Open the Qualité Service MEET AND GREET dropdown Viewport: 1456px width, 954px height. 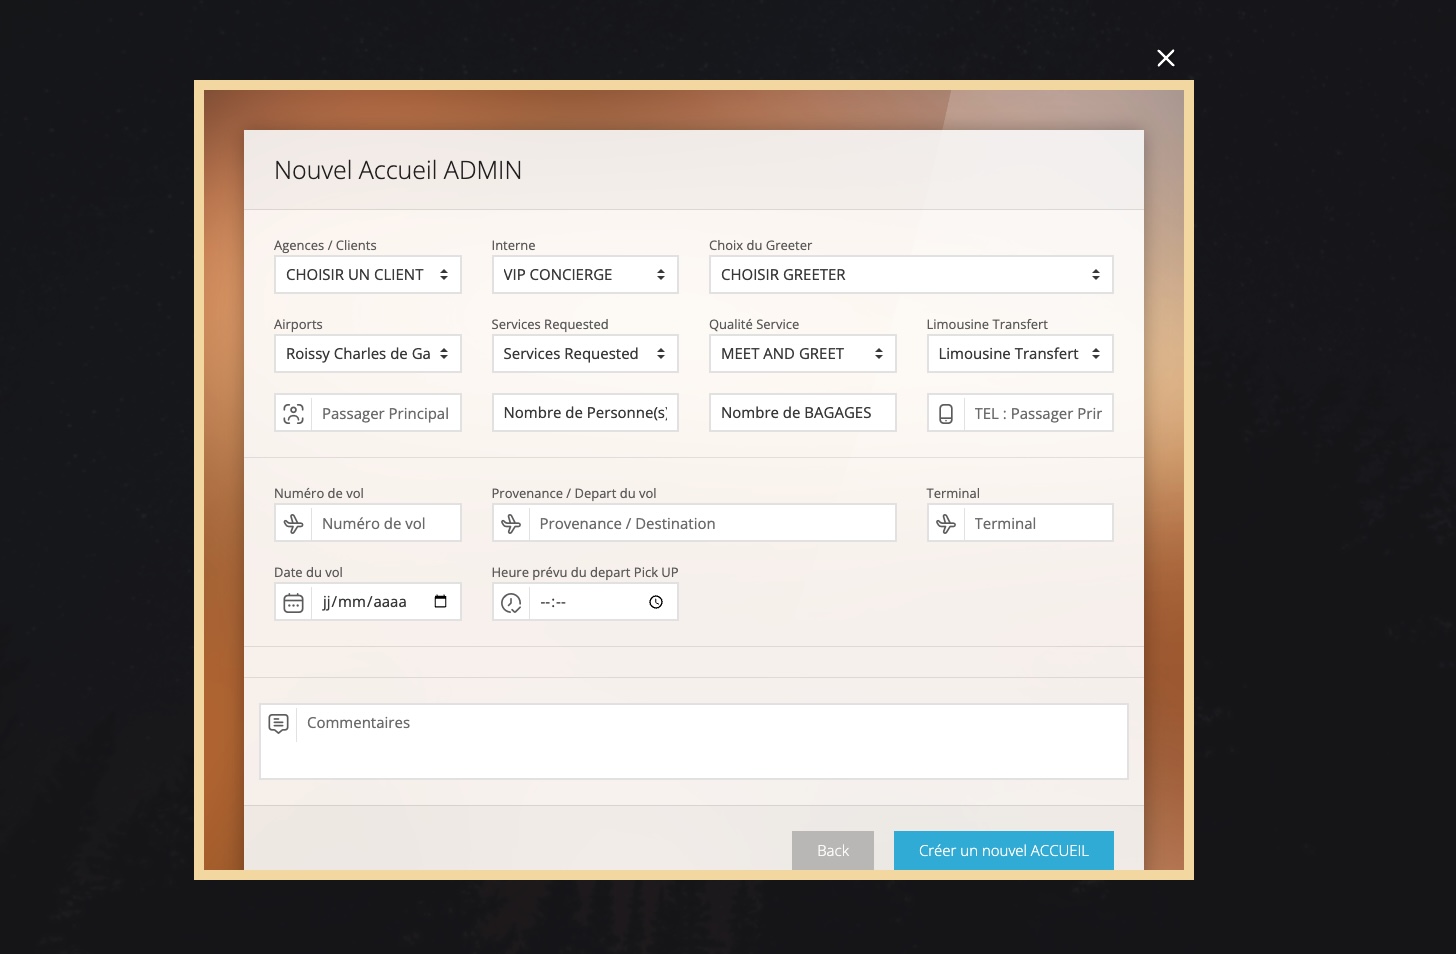(802, 354)
